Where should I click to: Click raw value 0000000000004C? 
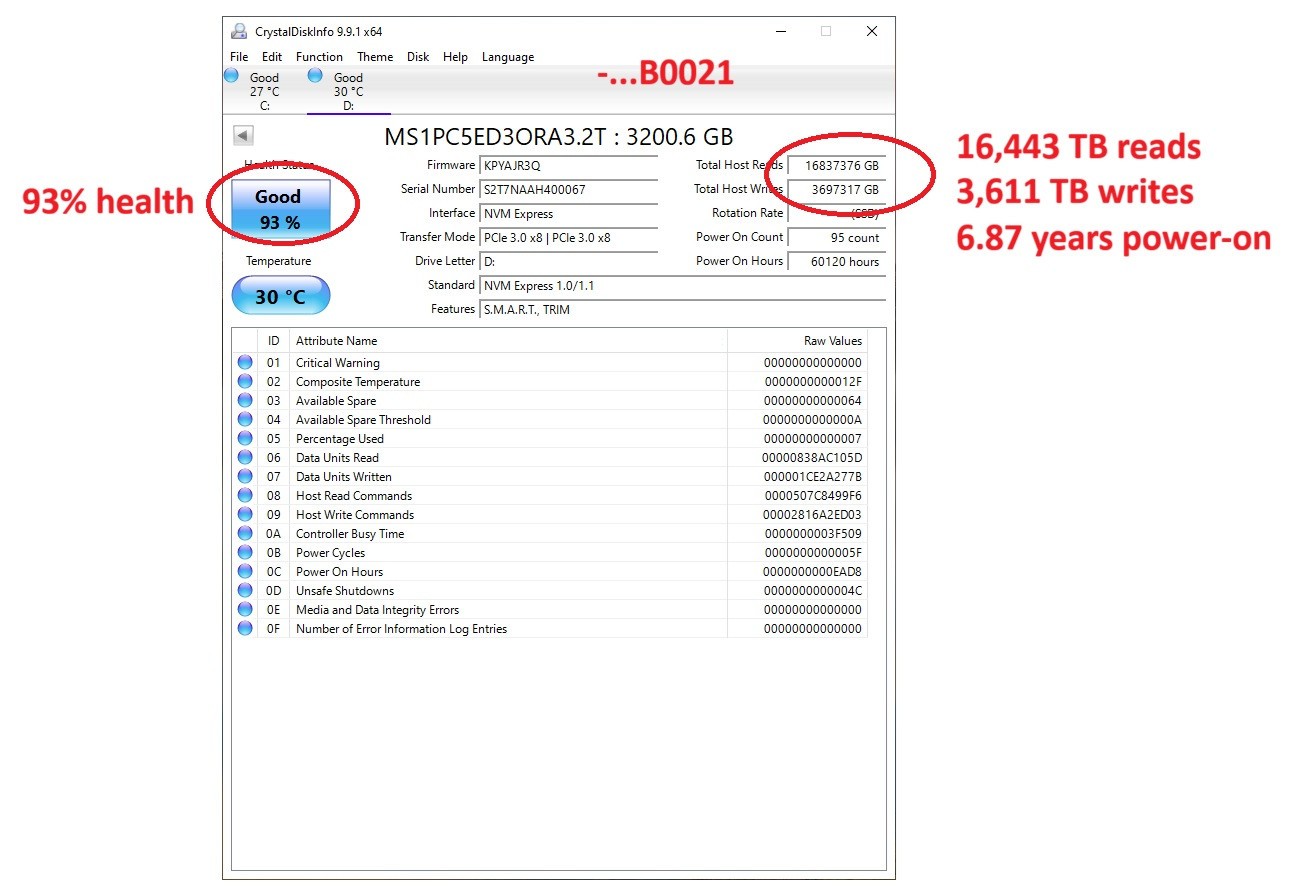coord(813,591)
